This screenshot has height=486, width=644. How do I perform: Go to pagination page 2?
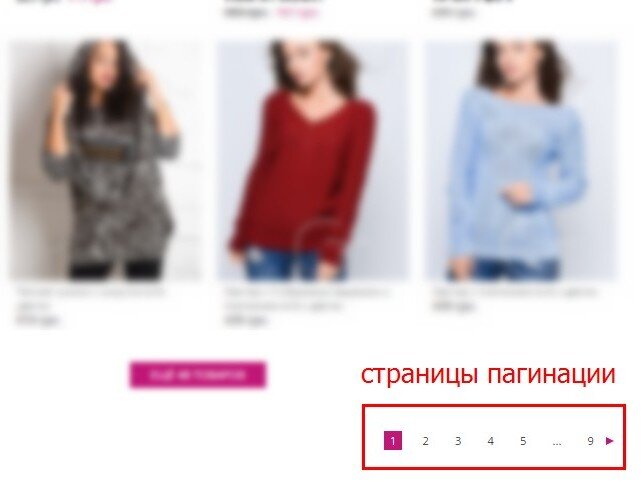click(426, 441)
